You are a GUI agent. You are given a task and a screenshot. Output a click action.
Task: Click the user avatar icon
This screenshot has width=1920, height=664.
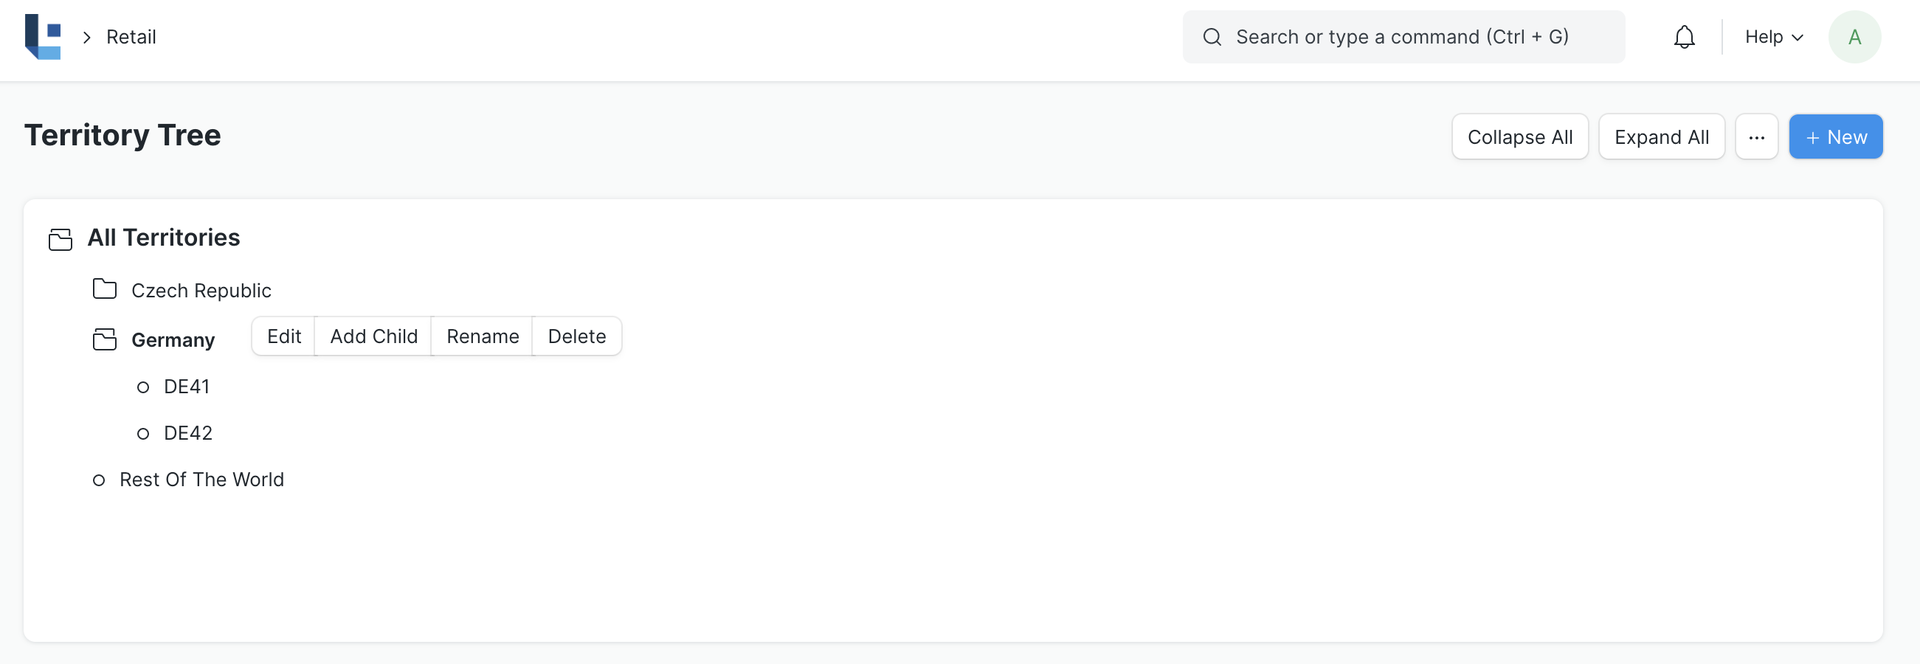coord(1854,37)
